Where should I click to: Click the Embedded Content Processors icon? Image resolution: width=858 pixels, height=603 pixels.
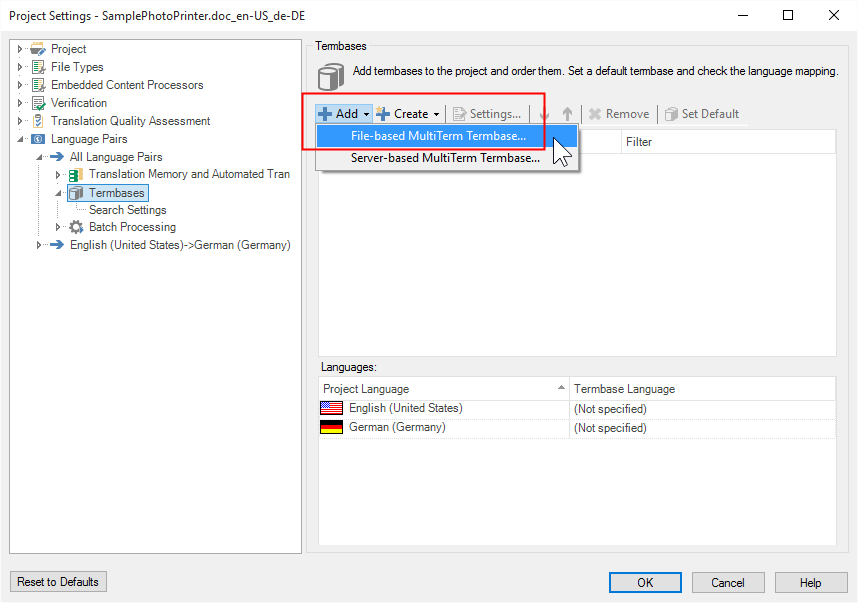click(39, 85)
